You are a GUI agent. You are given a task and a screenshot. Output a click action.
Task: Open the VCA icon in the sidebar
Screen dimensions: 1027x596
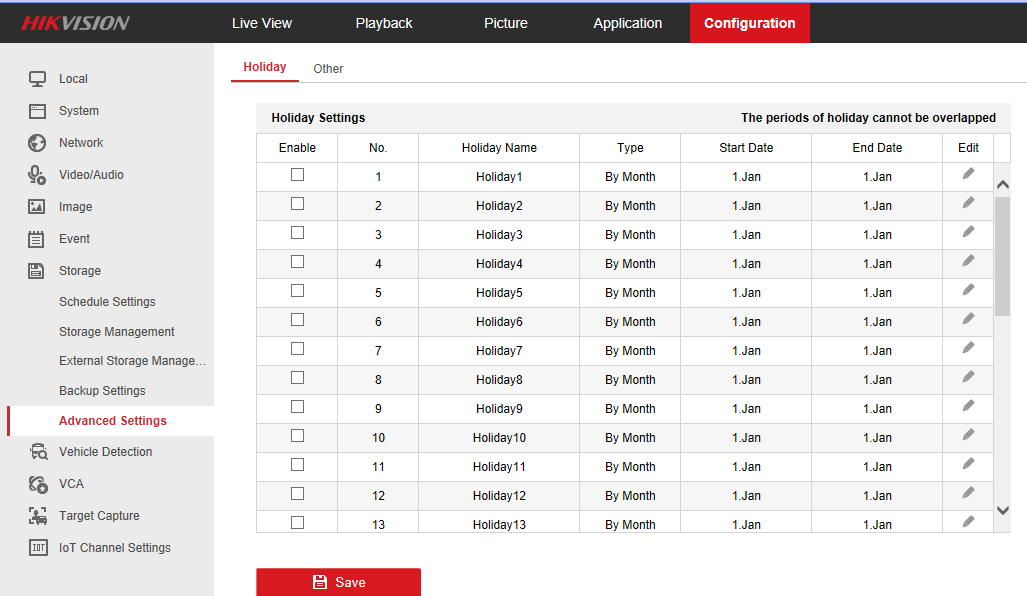38,484
